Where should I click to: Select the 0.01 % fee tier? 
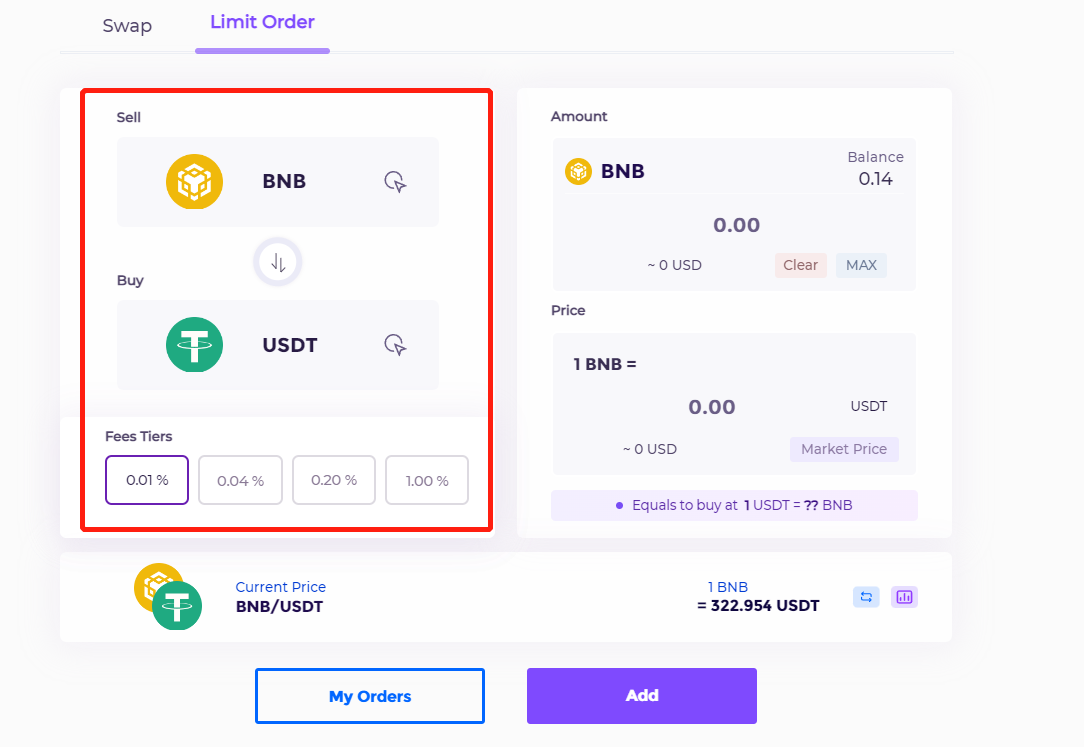pyautogui.click(x=147, y=480)
